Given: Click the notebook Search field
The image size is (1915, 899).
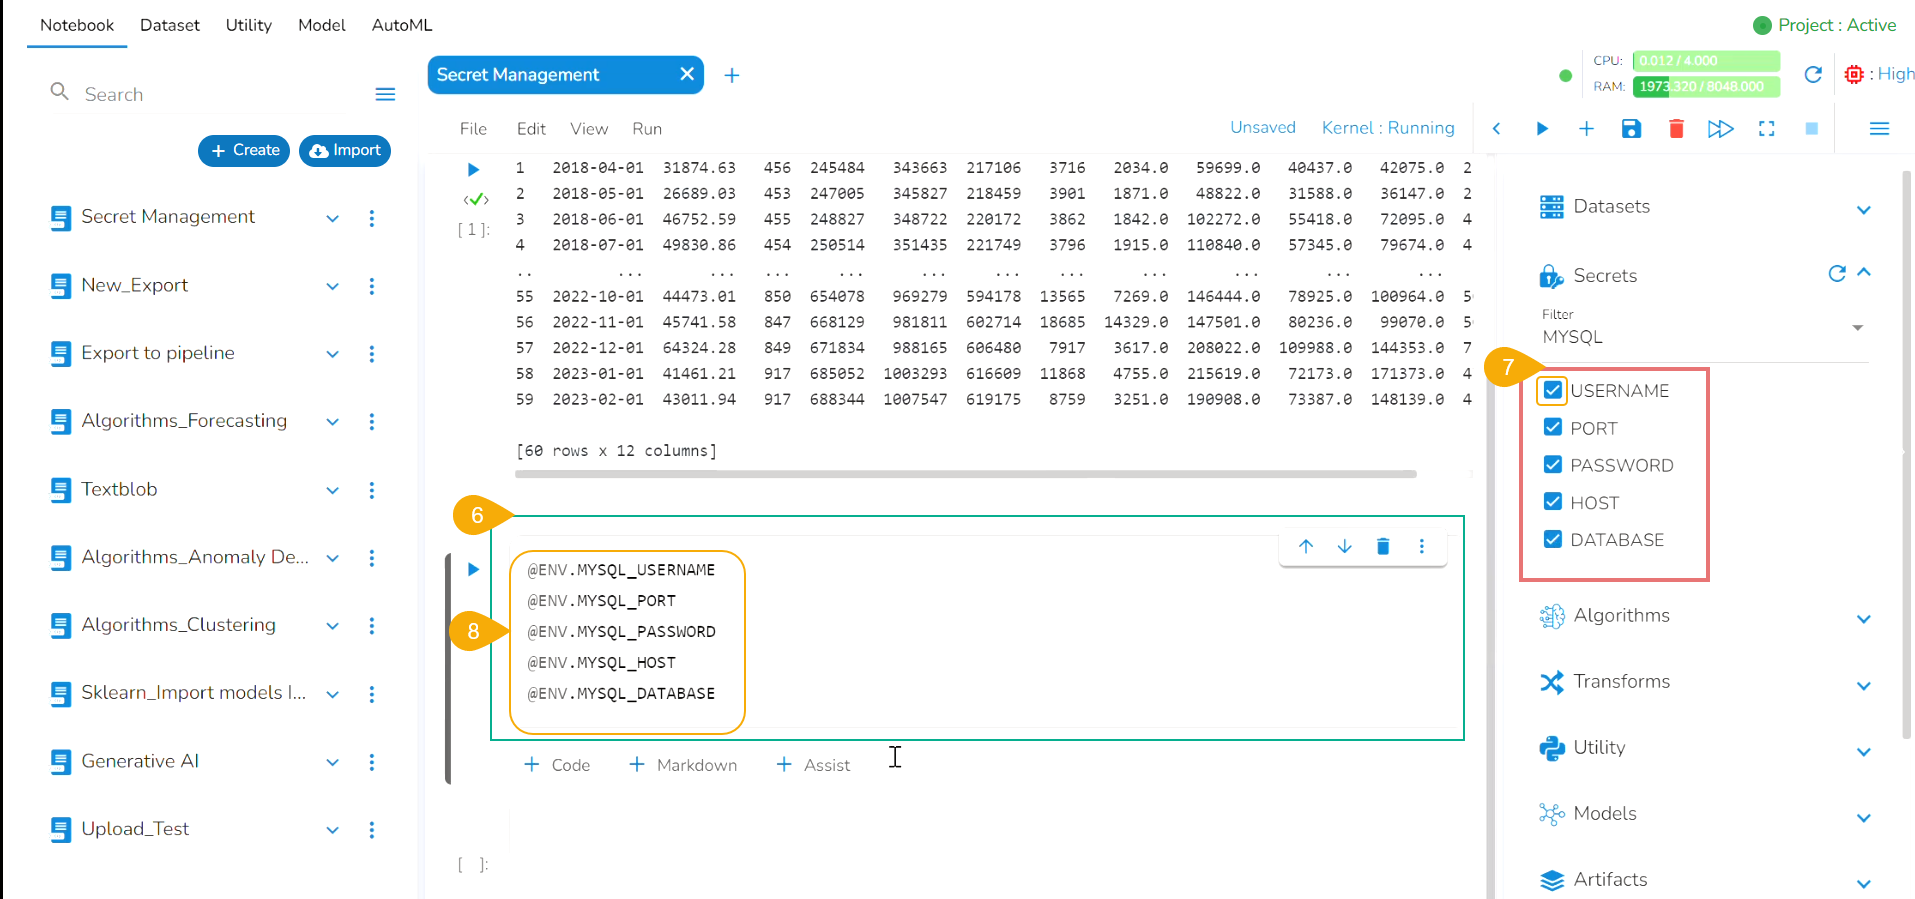Looking at the screenshot, I should click(x=200, y=94).
